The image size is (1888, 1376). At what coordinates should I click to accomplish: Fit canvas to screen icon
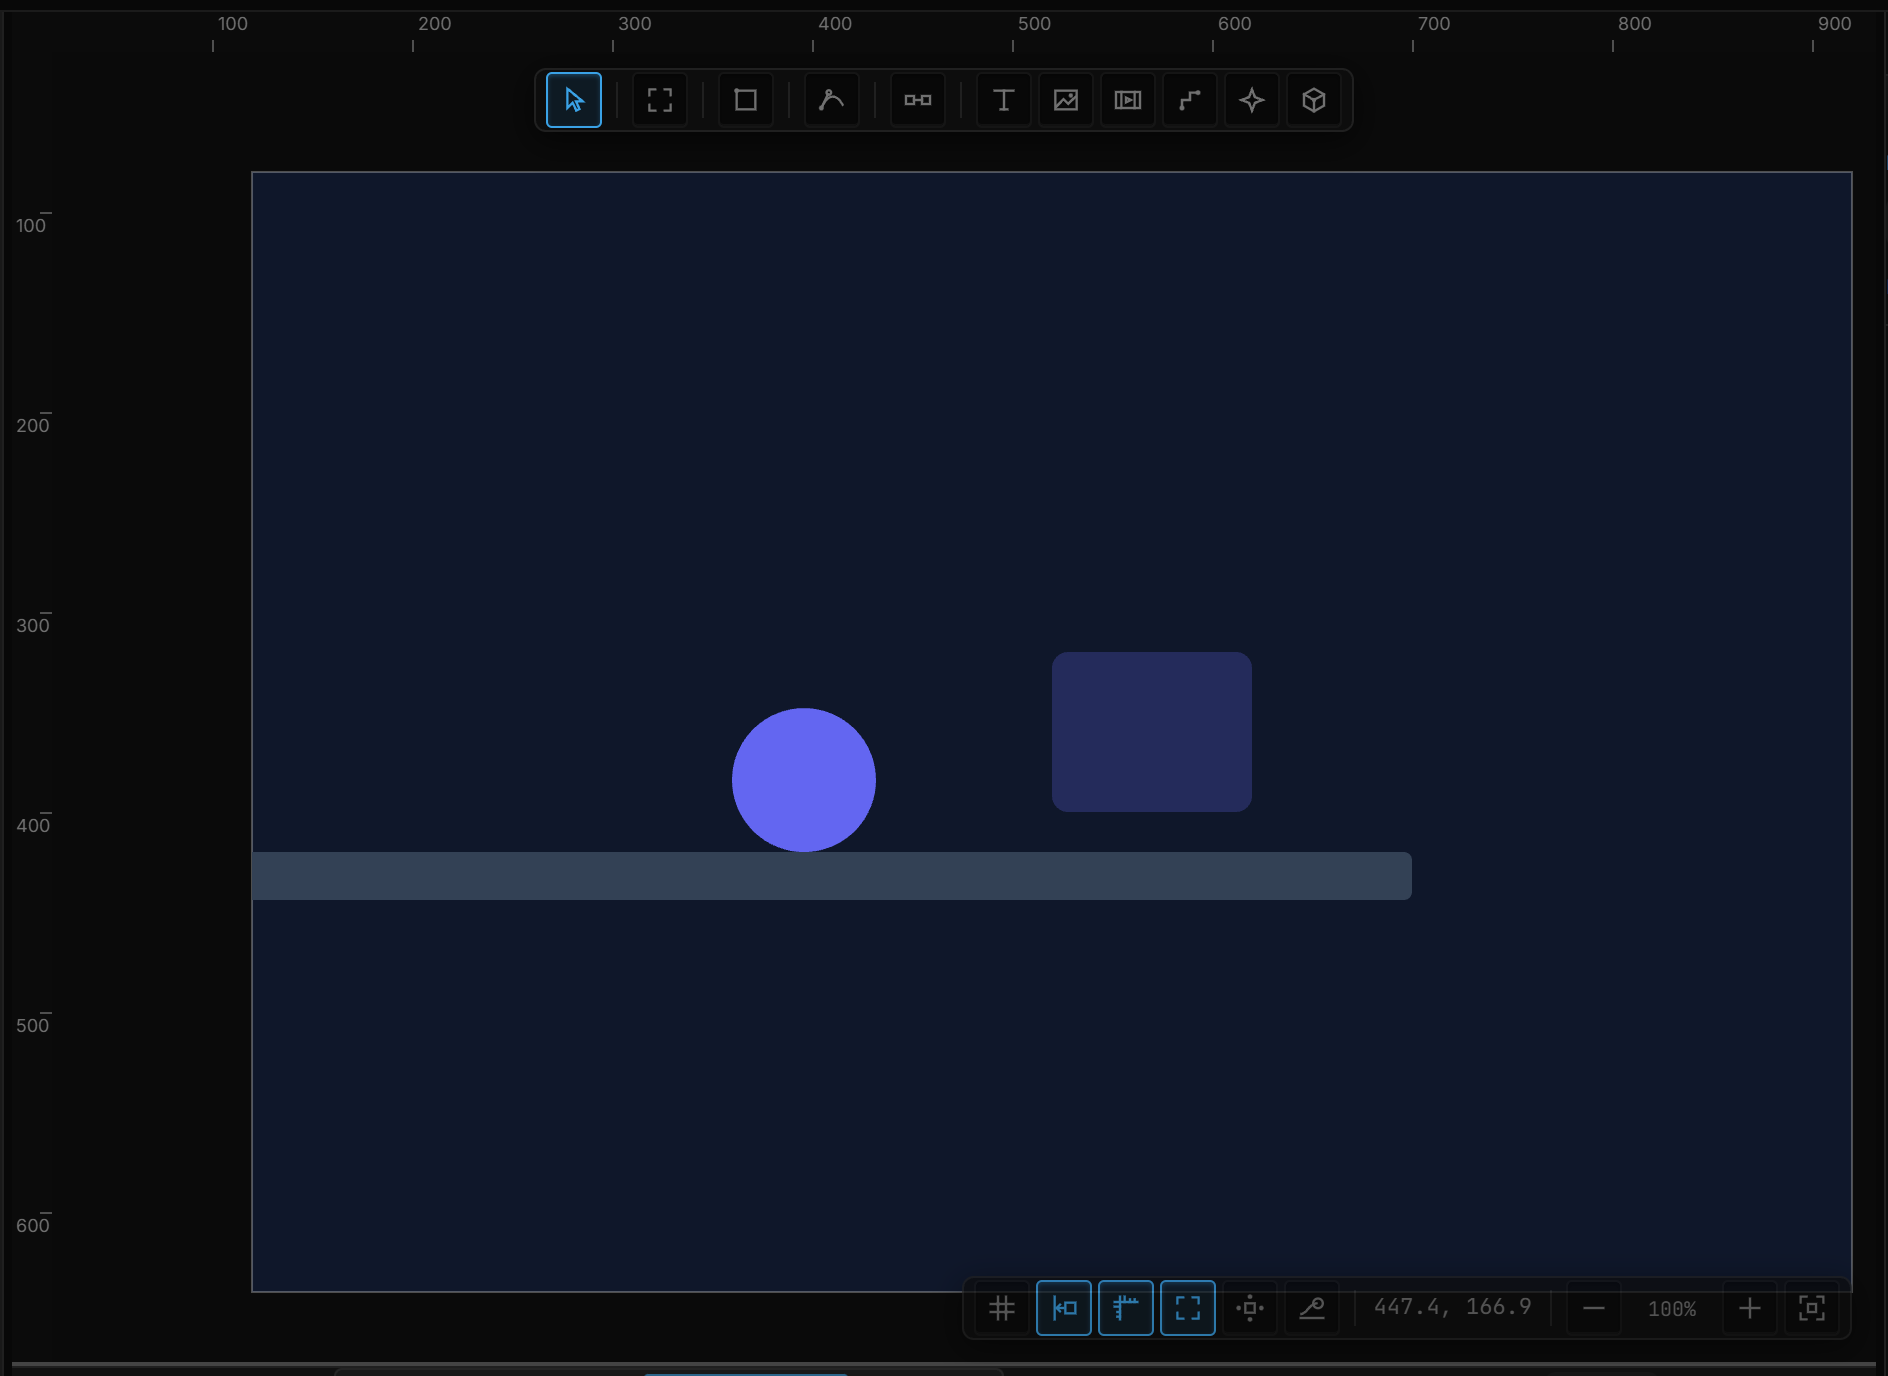coord(1812,1308)
